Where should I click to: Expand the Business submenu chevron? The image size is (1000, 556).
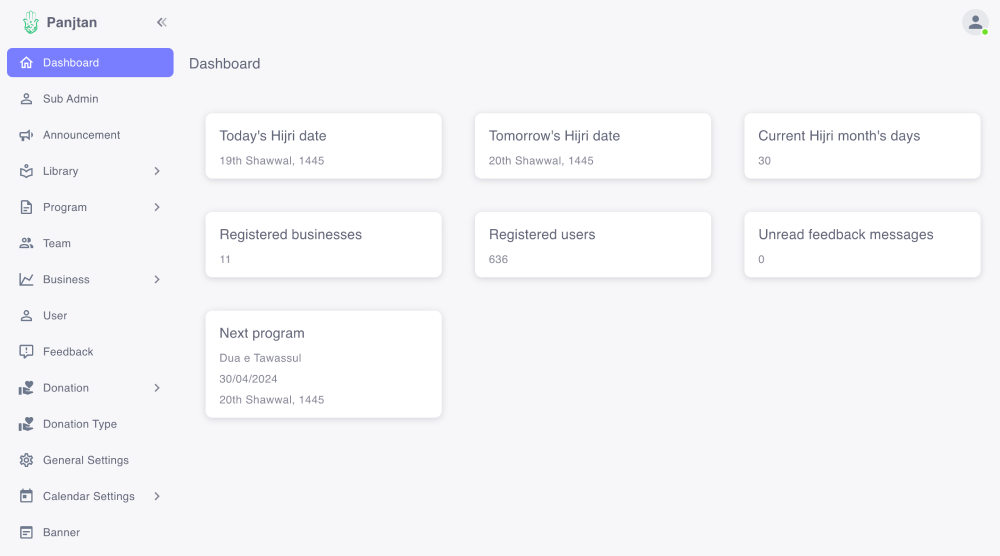click(157, 279)
